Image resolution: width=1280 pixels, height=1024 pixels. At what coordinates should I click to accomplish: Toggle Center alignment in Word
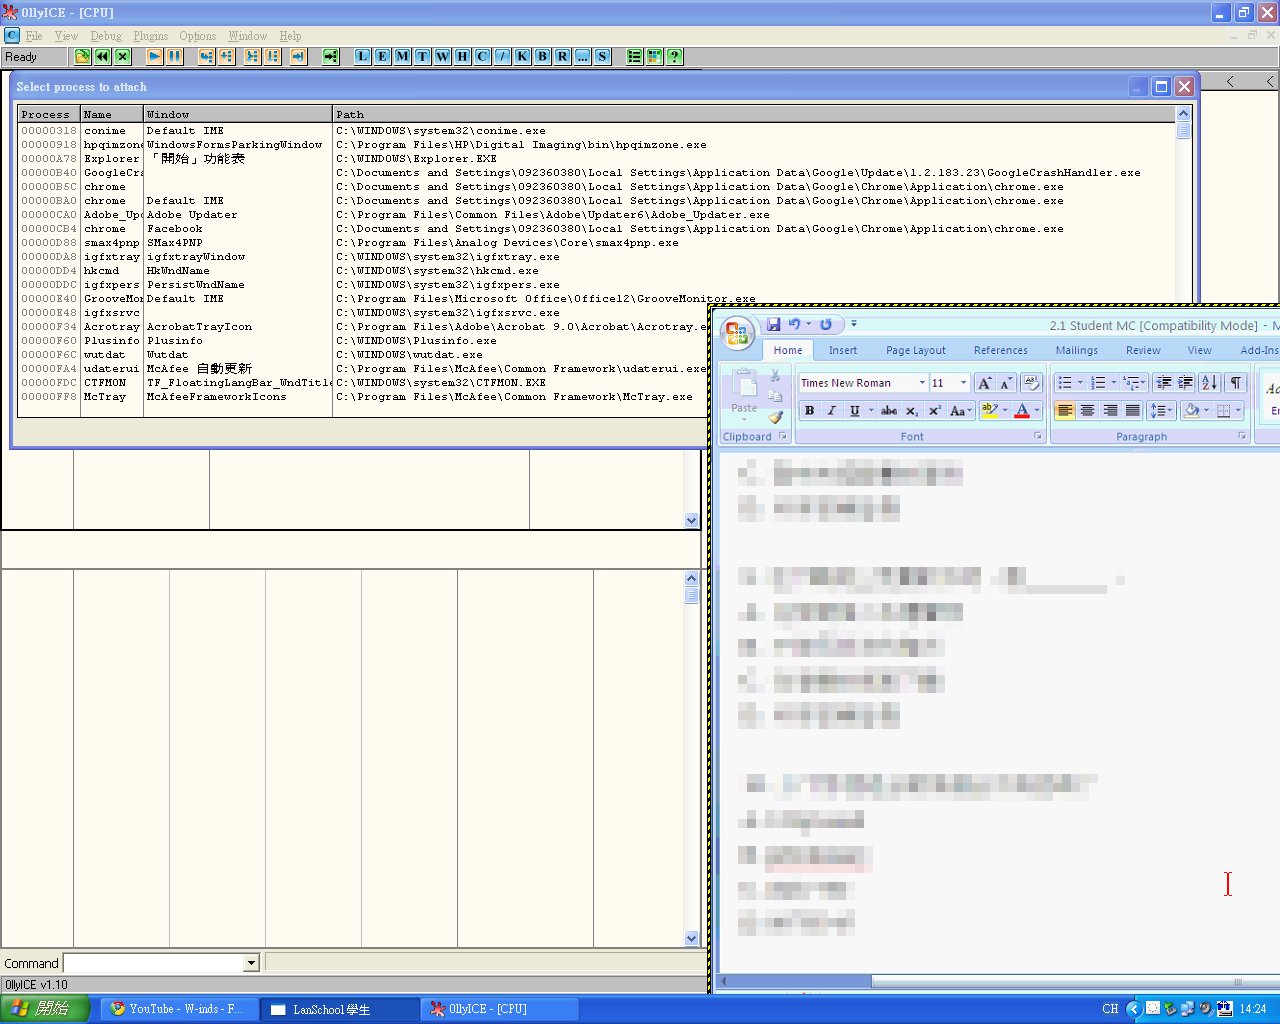pos(1087,411)
